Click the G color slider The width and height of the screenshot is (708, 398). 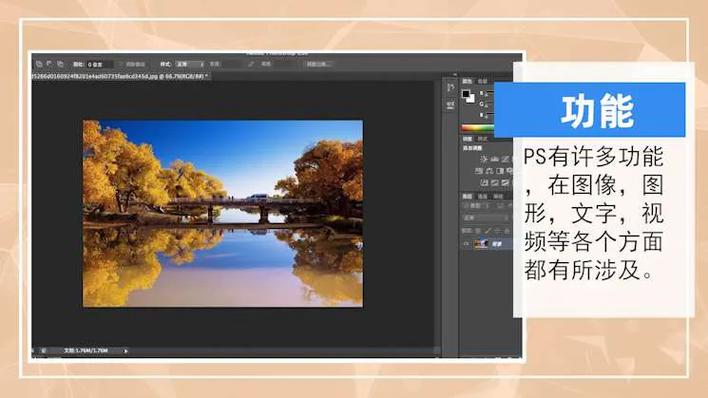point(490,104)
